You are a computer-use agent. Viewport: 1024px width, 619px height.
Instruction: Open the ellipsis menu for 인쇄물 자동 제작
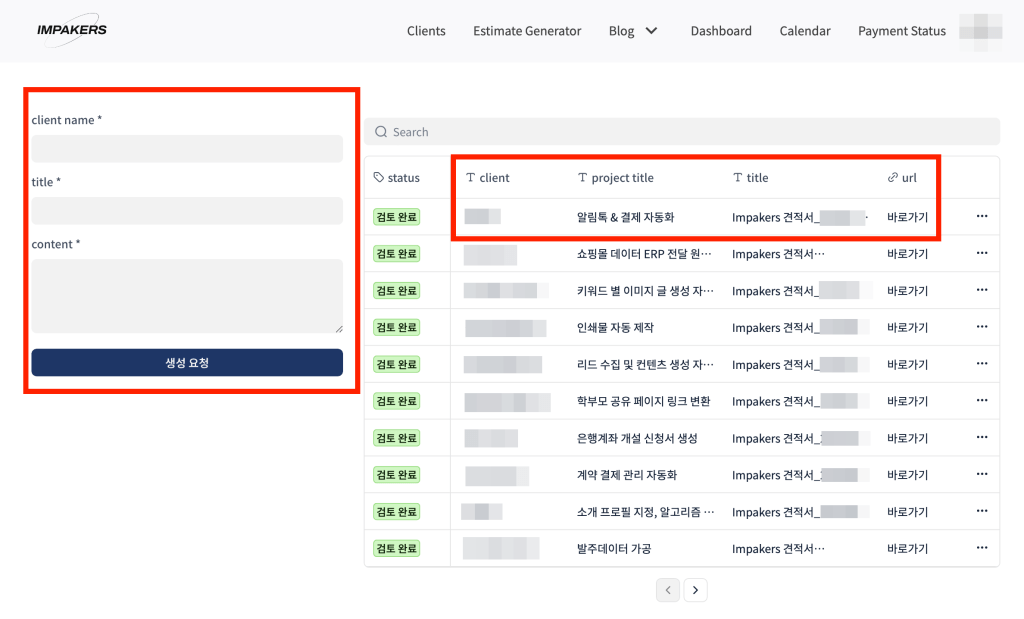point(980,327)
